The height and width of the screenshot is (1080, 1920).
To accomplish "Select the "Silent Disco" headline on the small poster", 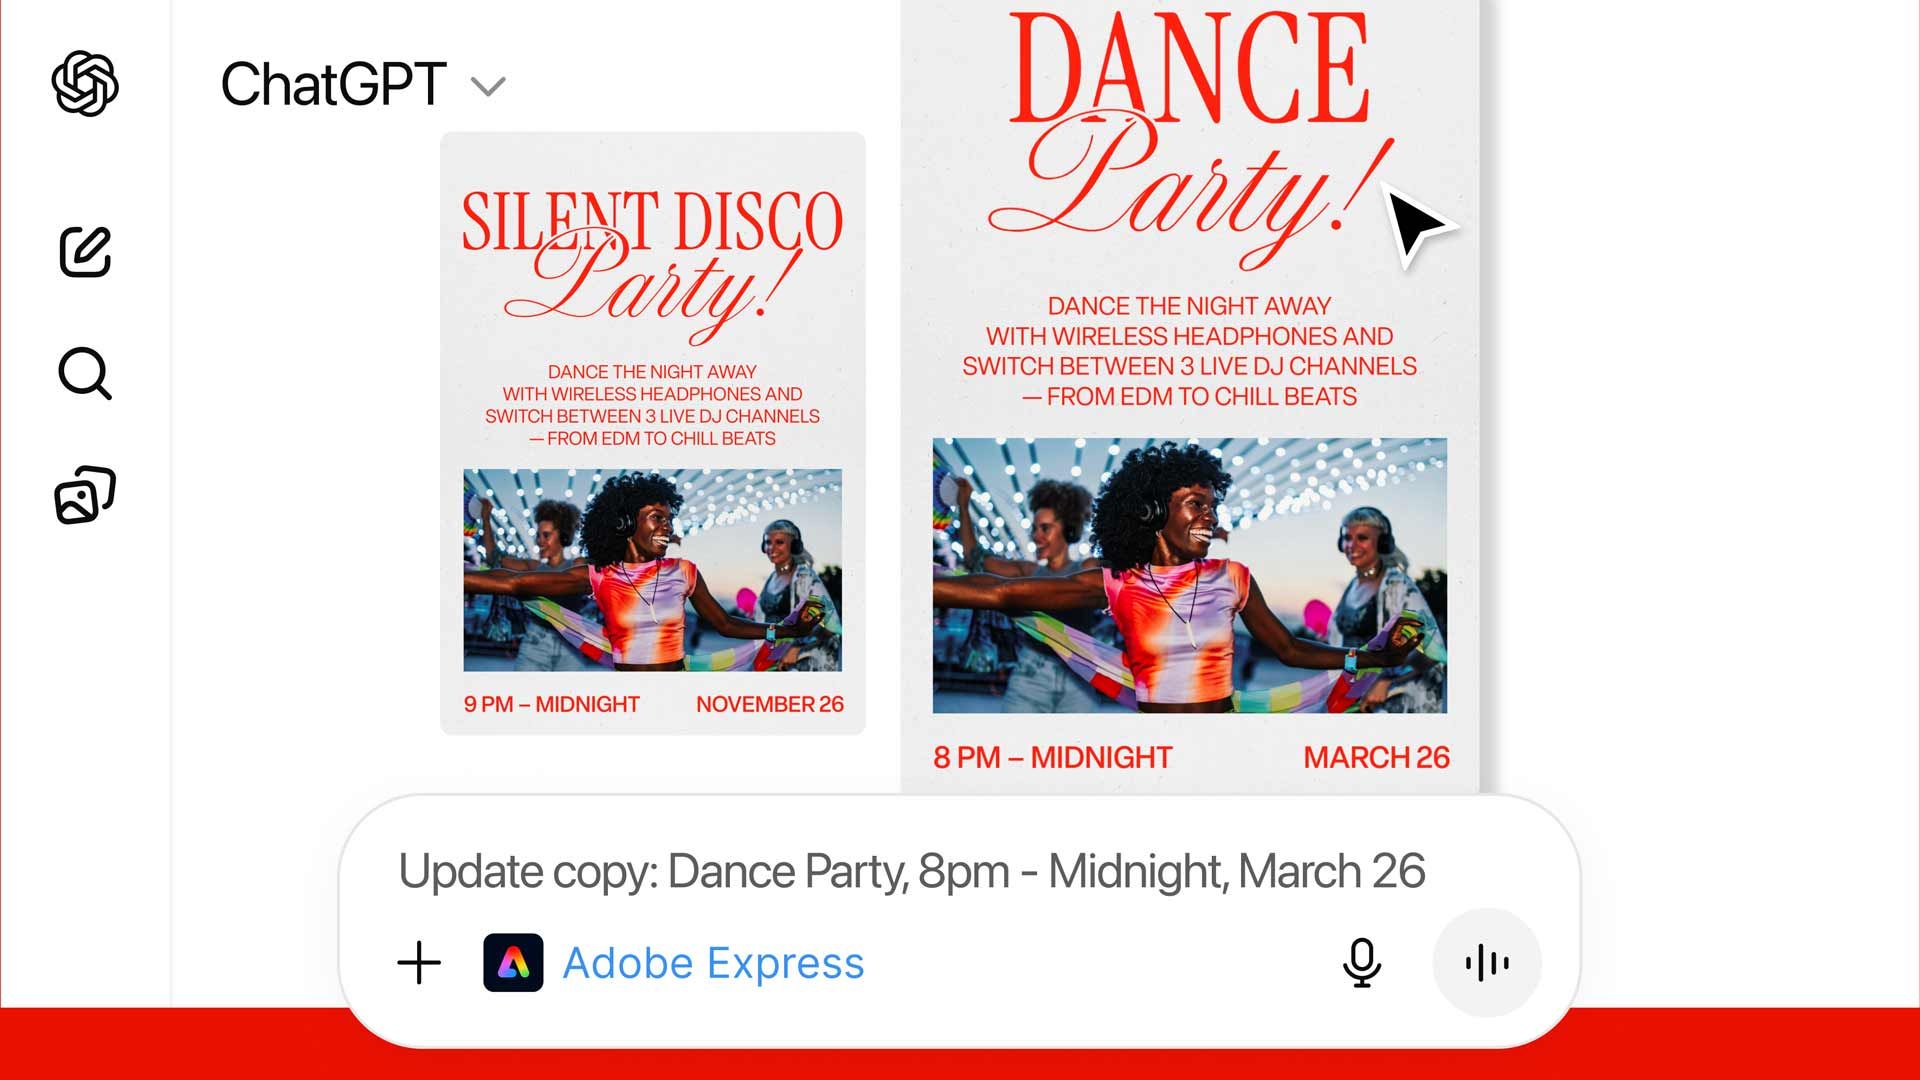I will pos(652,221).
